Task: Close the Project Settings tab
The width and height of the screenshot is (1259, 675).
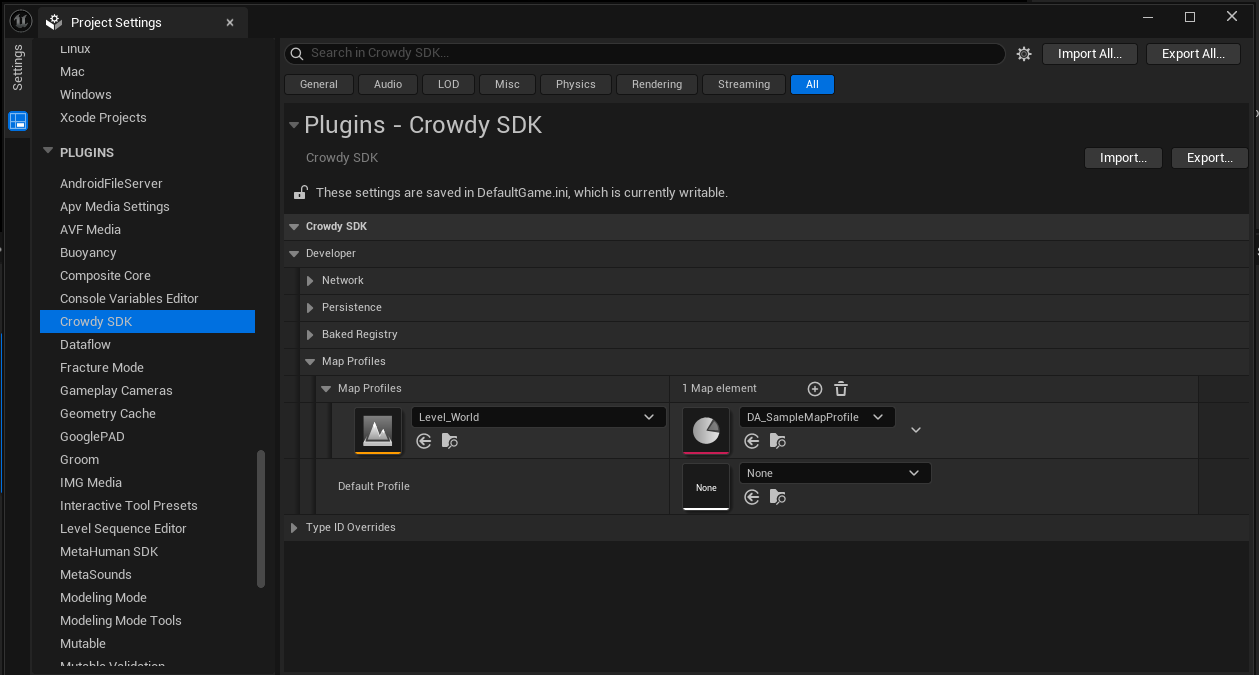Action: point(230,22)
